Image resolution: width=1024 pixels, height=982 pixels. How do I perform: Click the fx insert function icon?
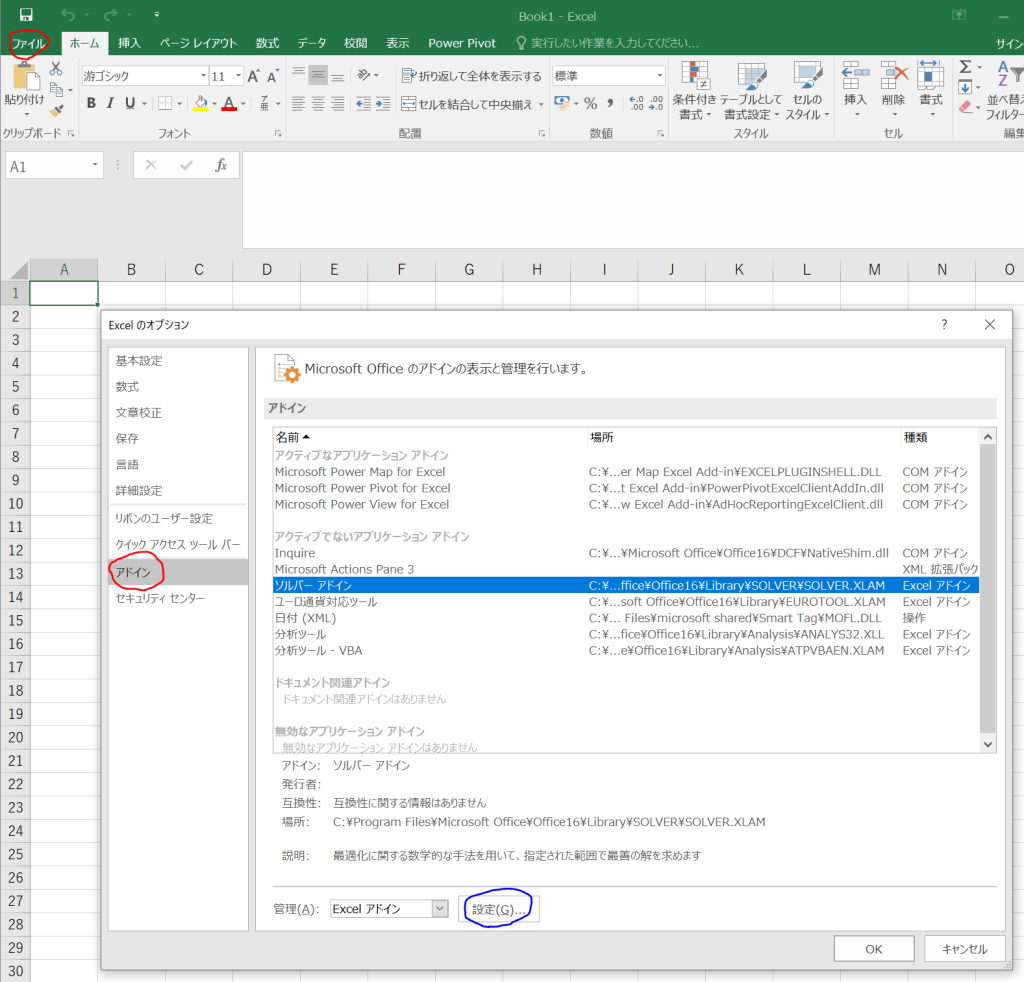coord(221,165)
